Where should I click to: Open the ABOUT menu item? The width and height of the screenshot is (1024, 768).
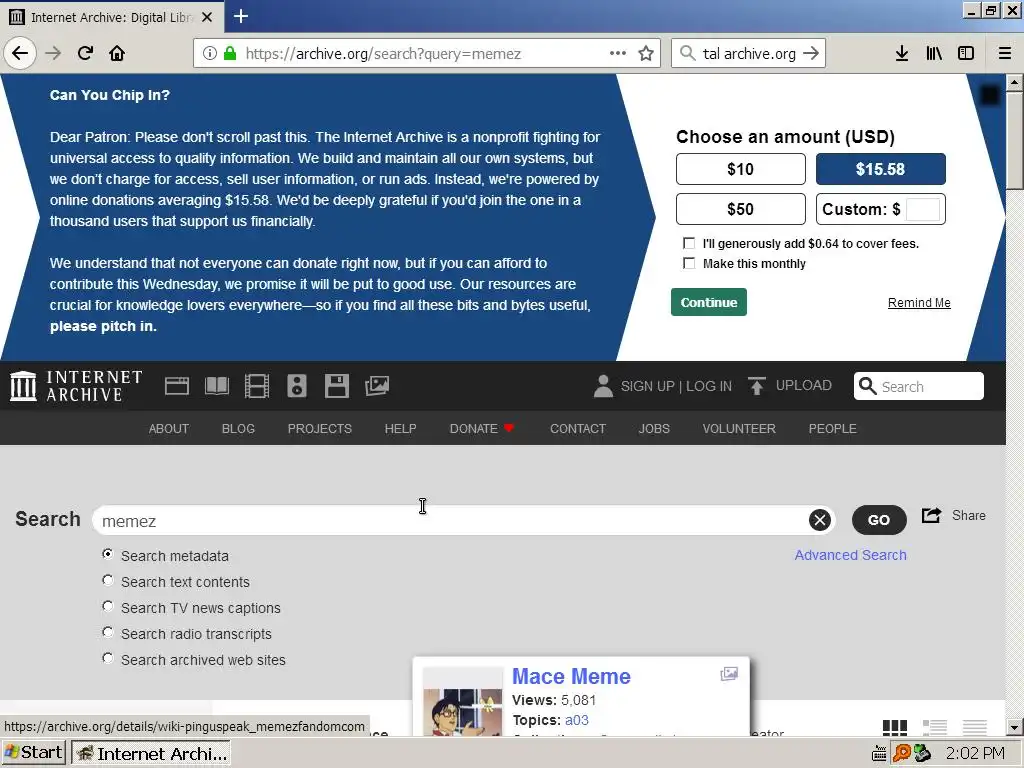[x=168, y=428]
